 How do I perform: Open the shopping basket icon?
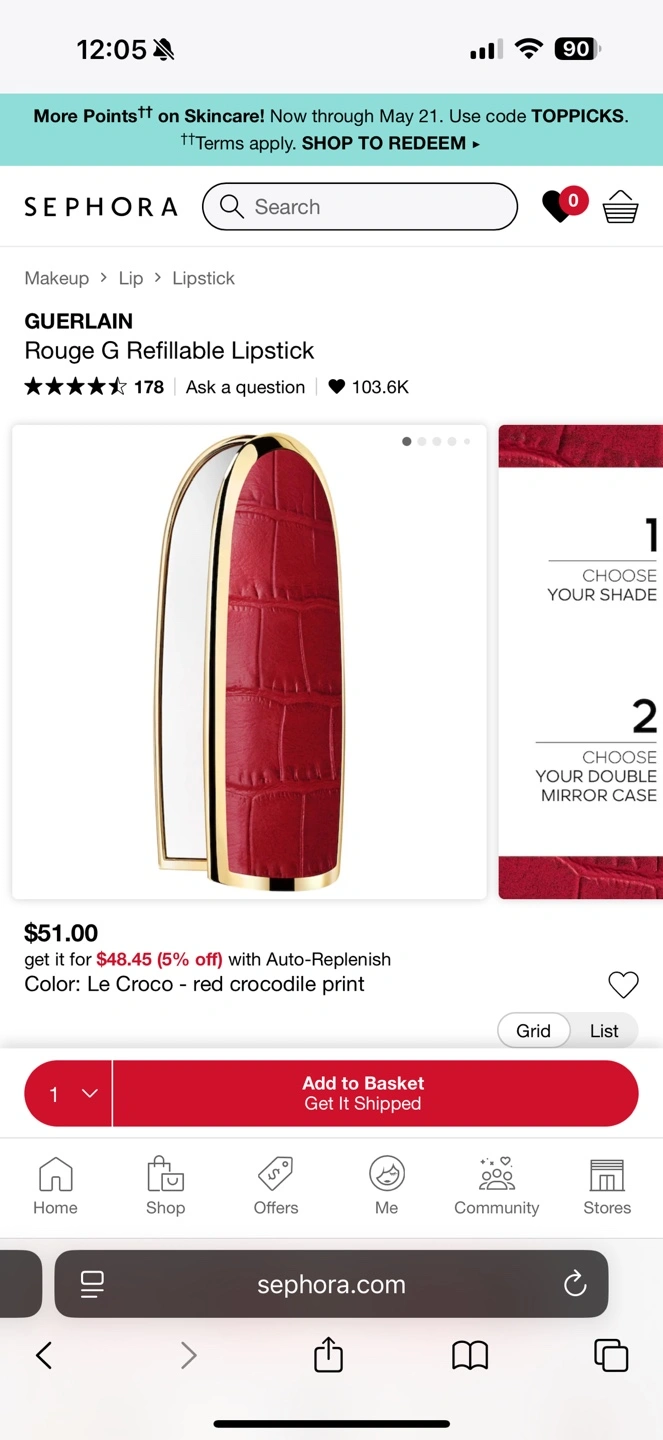coord(620,207)
